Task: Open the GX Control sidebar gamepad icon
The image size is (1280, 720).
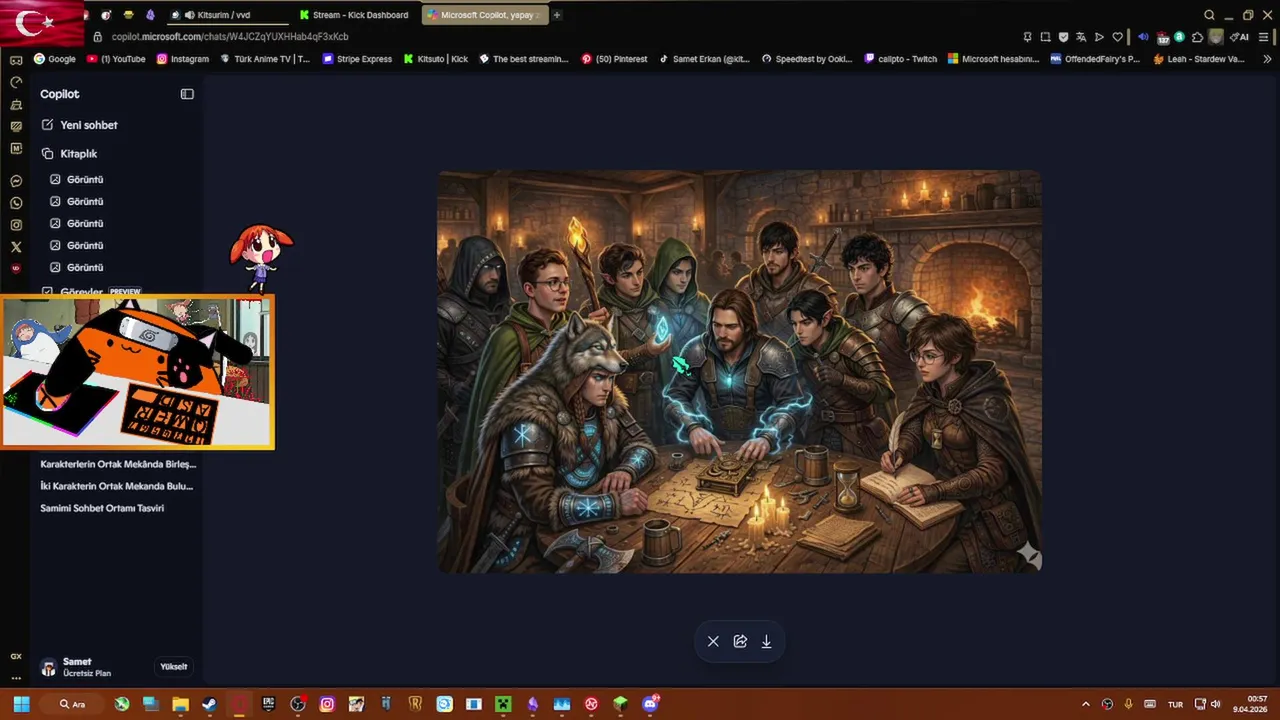Action: tap(16, 60)
